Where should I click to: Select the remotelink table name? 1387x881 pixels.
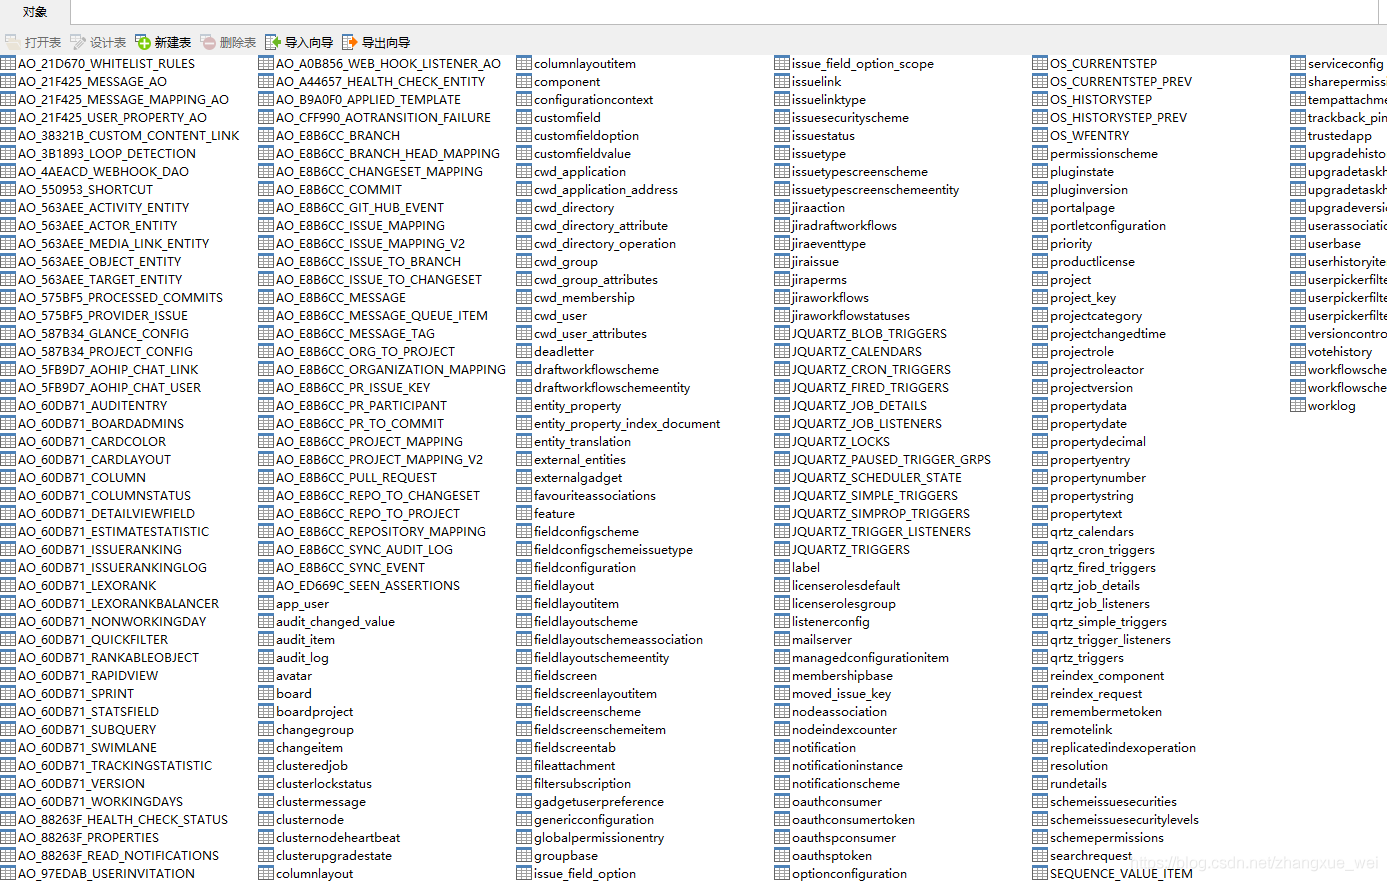point(1081,729)
